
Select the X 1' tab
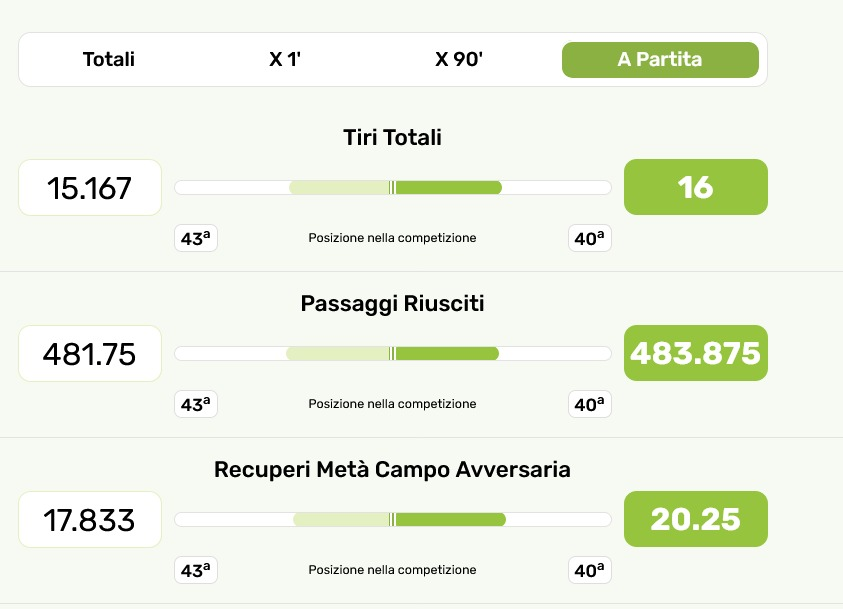click(285, 59)
